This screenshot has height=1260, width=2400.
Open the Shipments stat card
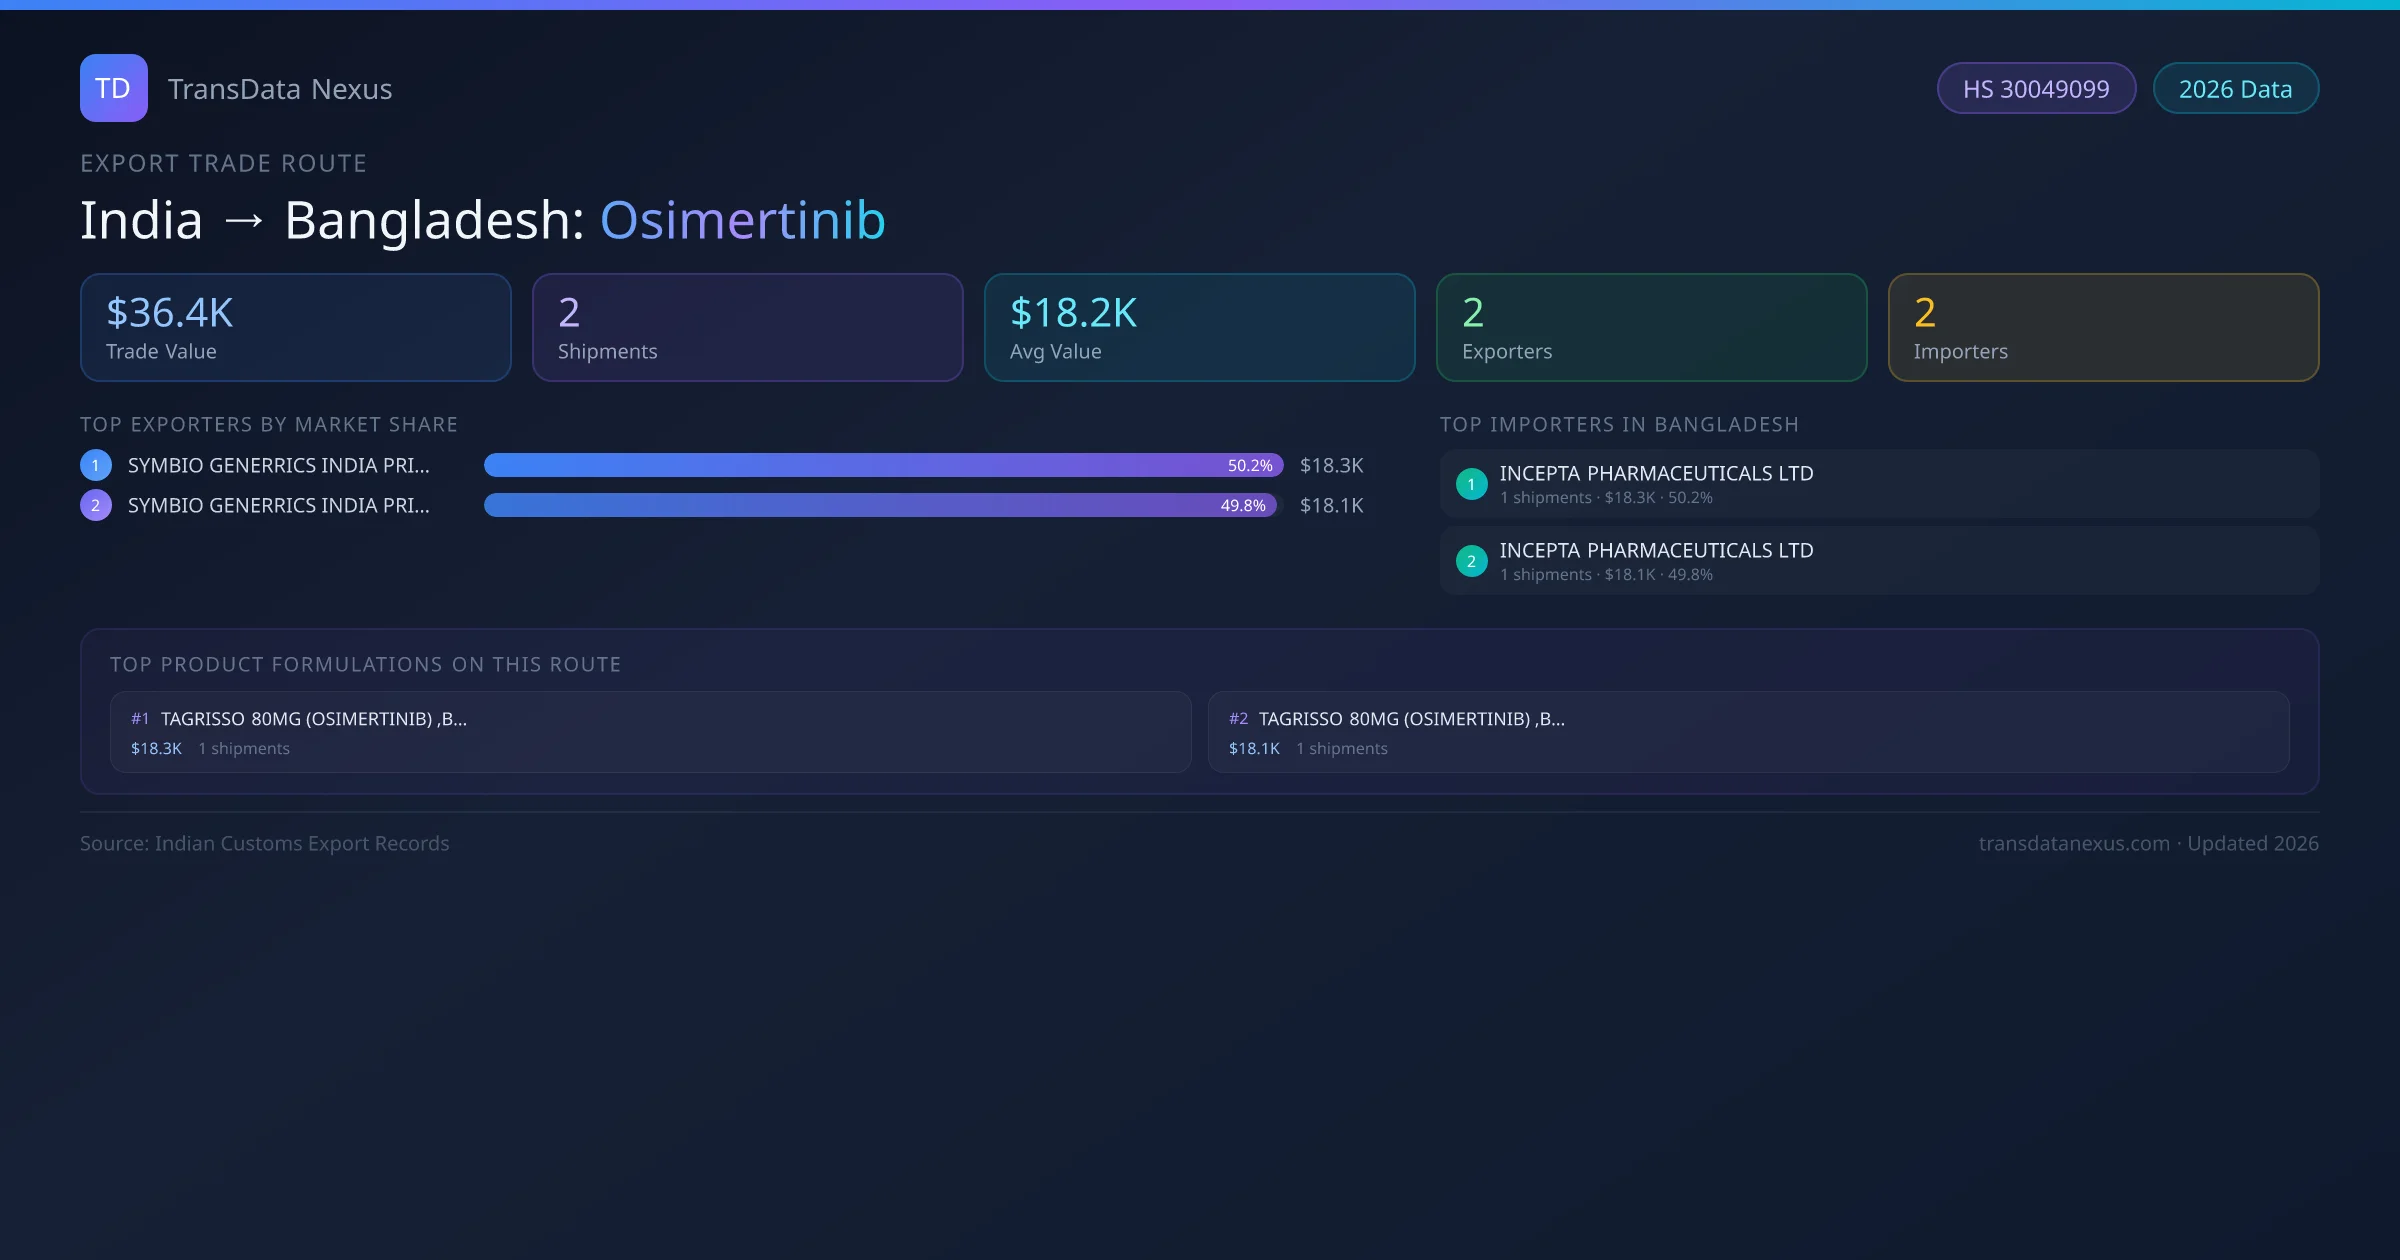click(x=747, y=328)
